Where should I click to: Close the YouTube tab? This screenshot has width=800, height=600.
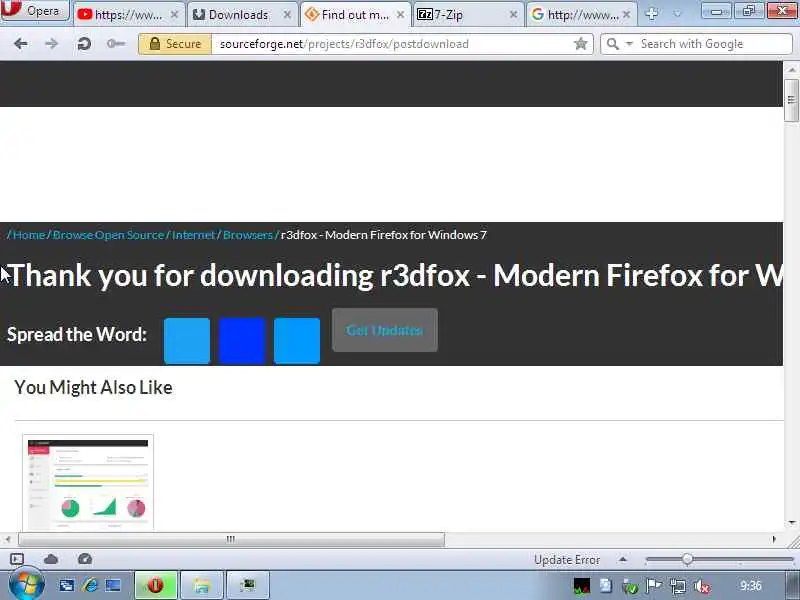(174, 15)
